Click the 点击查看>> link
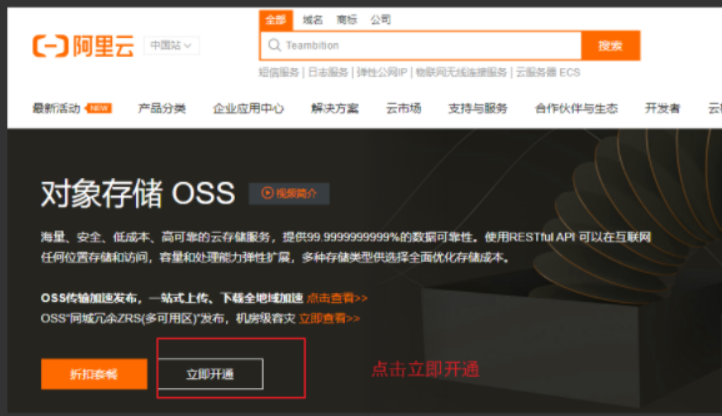 pos(337,298)
